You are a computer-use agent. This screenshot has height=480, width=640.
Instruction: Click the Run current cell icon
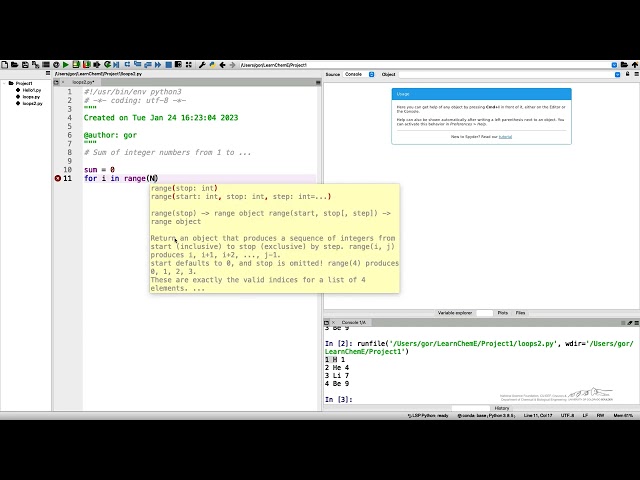76,64
